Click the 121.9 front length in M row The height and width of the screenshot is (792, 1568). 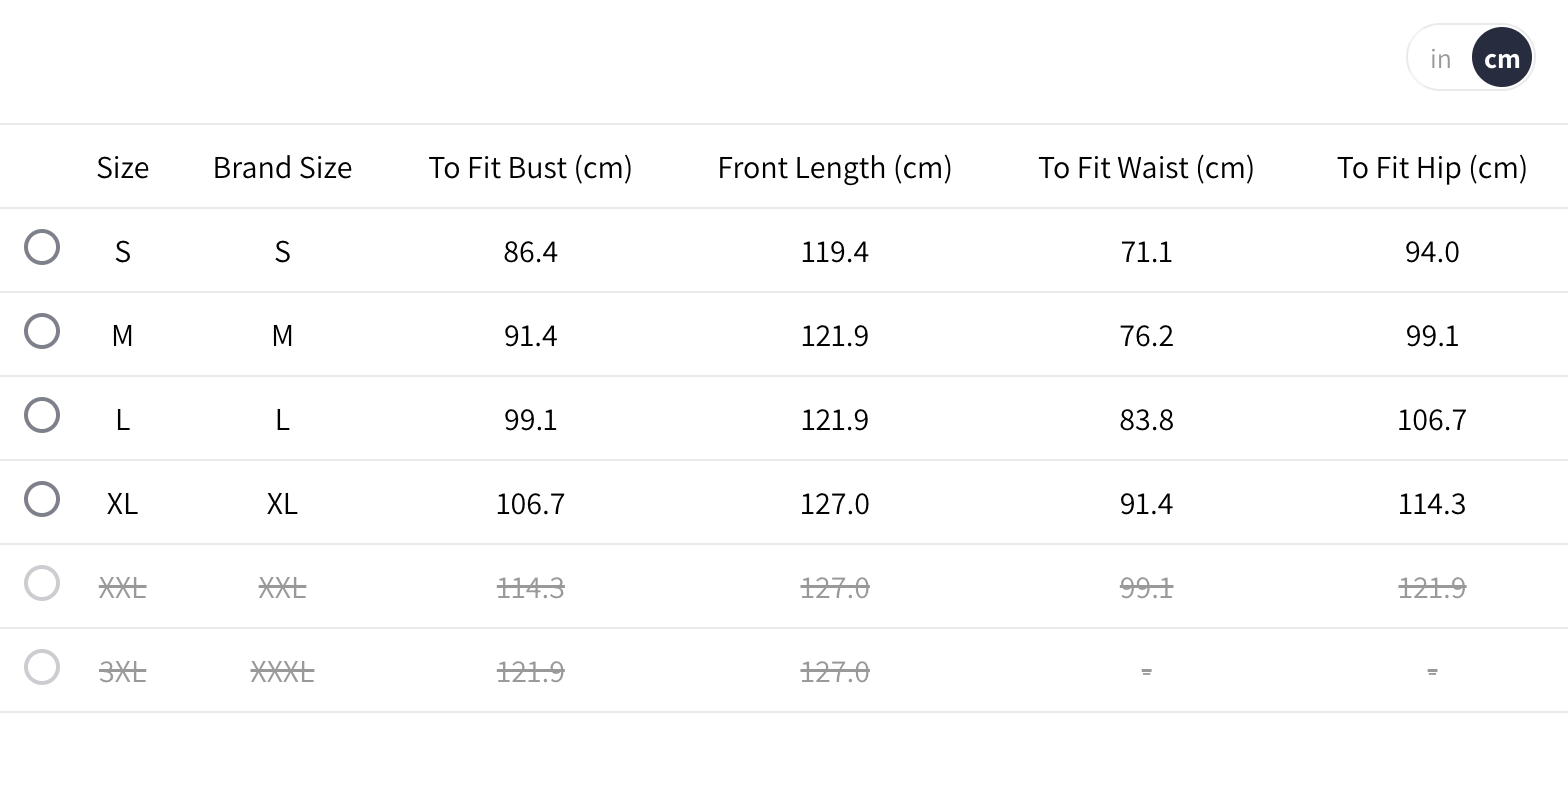coord(834,335)
